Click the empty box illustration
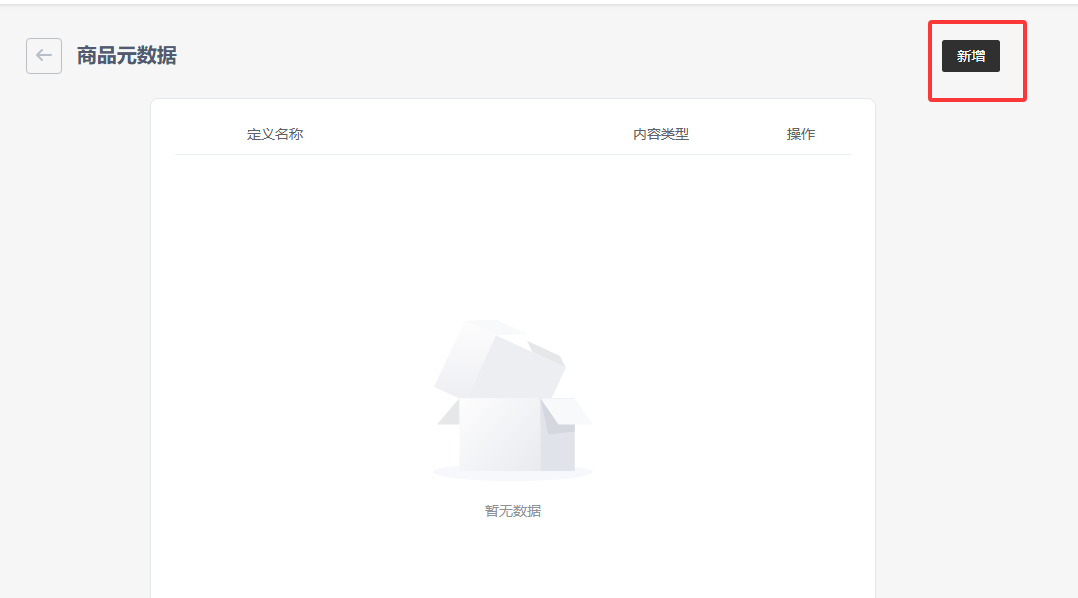Image resolution: width=1078 pixels, height=598 pixels. pos(513,400)
